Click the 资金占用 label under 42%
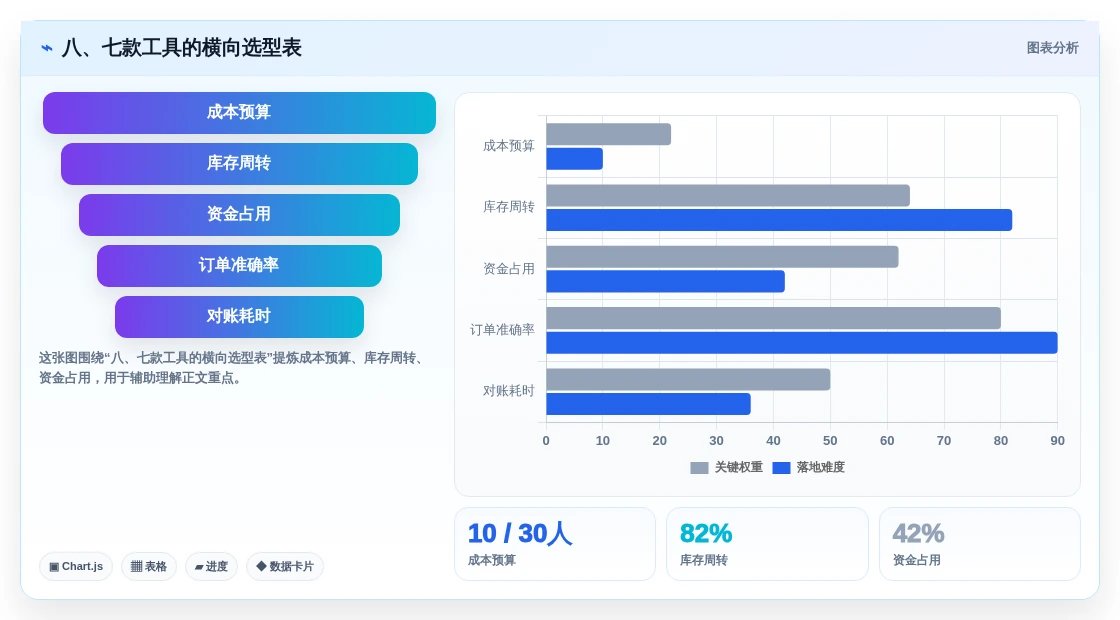The height and width of the screenshot is (620, 1120). [916, 561]
